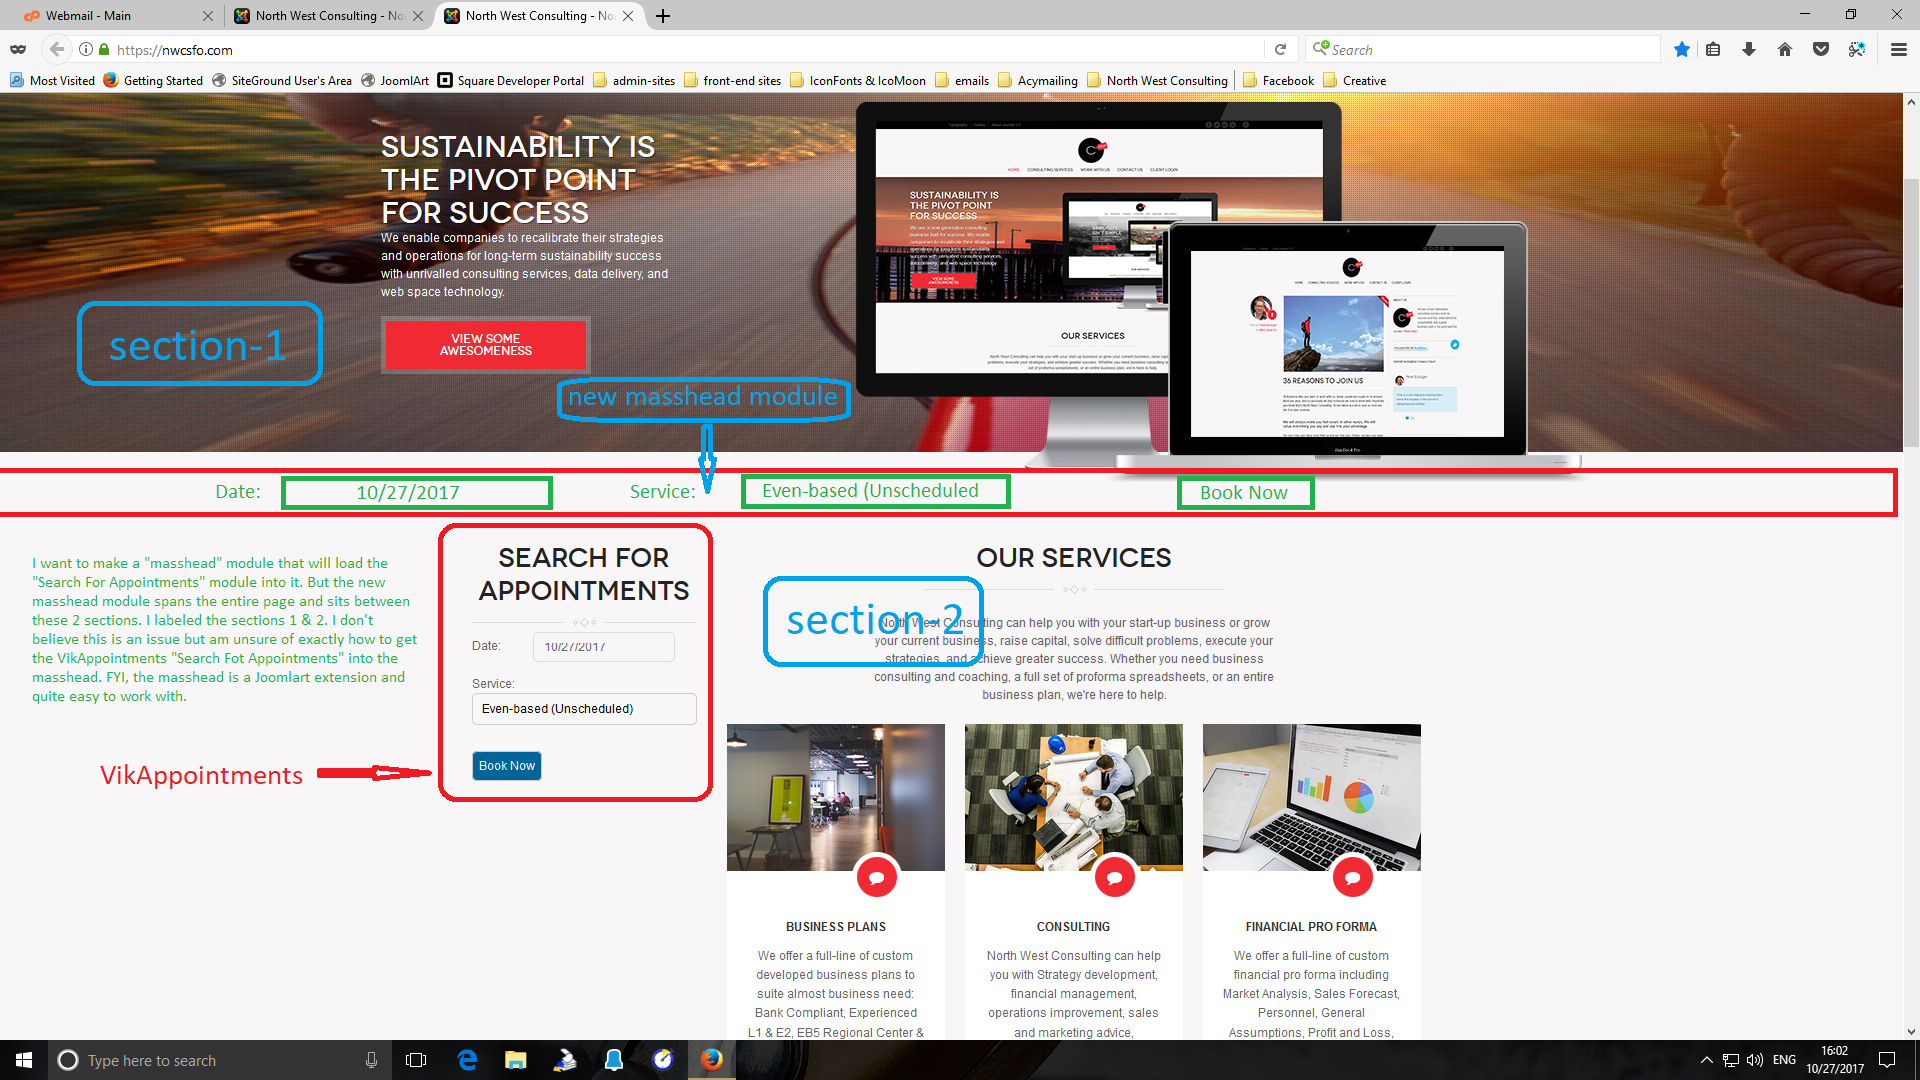Screen dimensions: 1920x1080
Task: Click the Book Now button in the appointments form
Action: click(x=506, y=765)
